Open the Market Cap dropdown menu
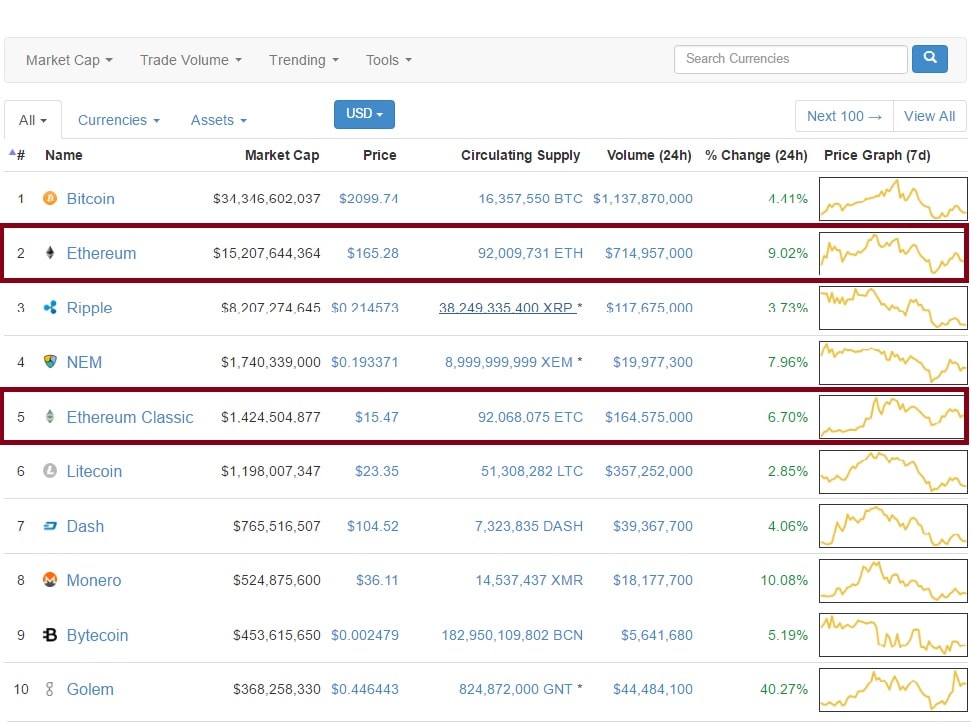Image resolution: width=971 pixels, height=723 pixels. (69, 60)
